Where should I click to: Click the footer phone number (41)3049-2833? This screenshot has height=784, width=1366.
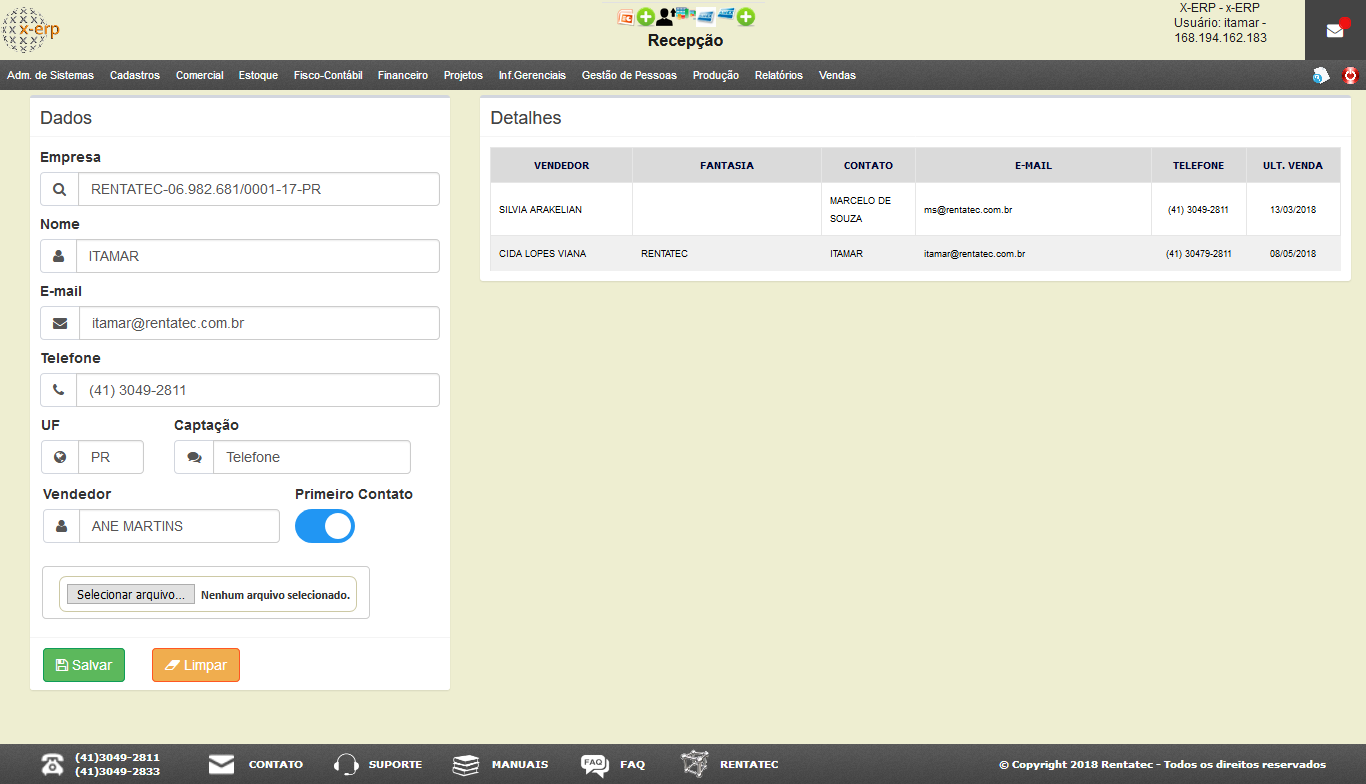click(117, 771)
